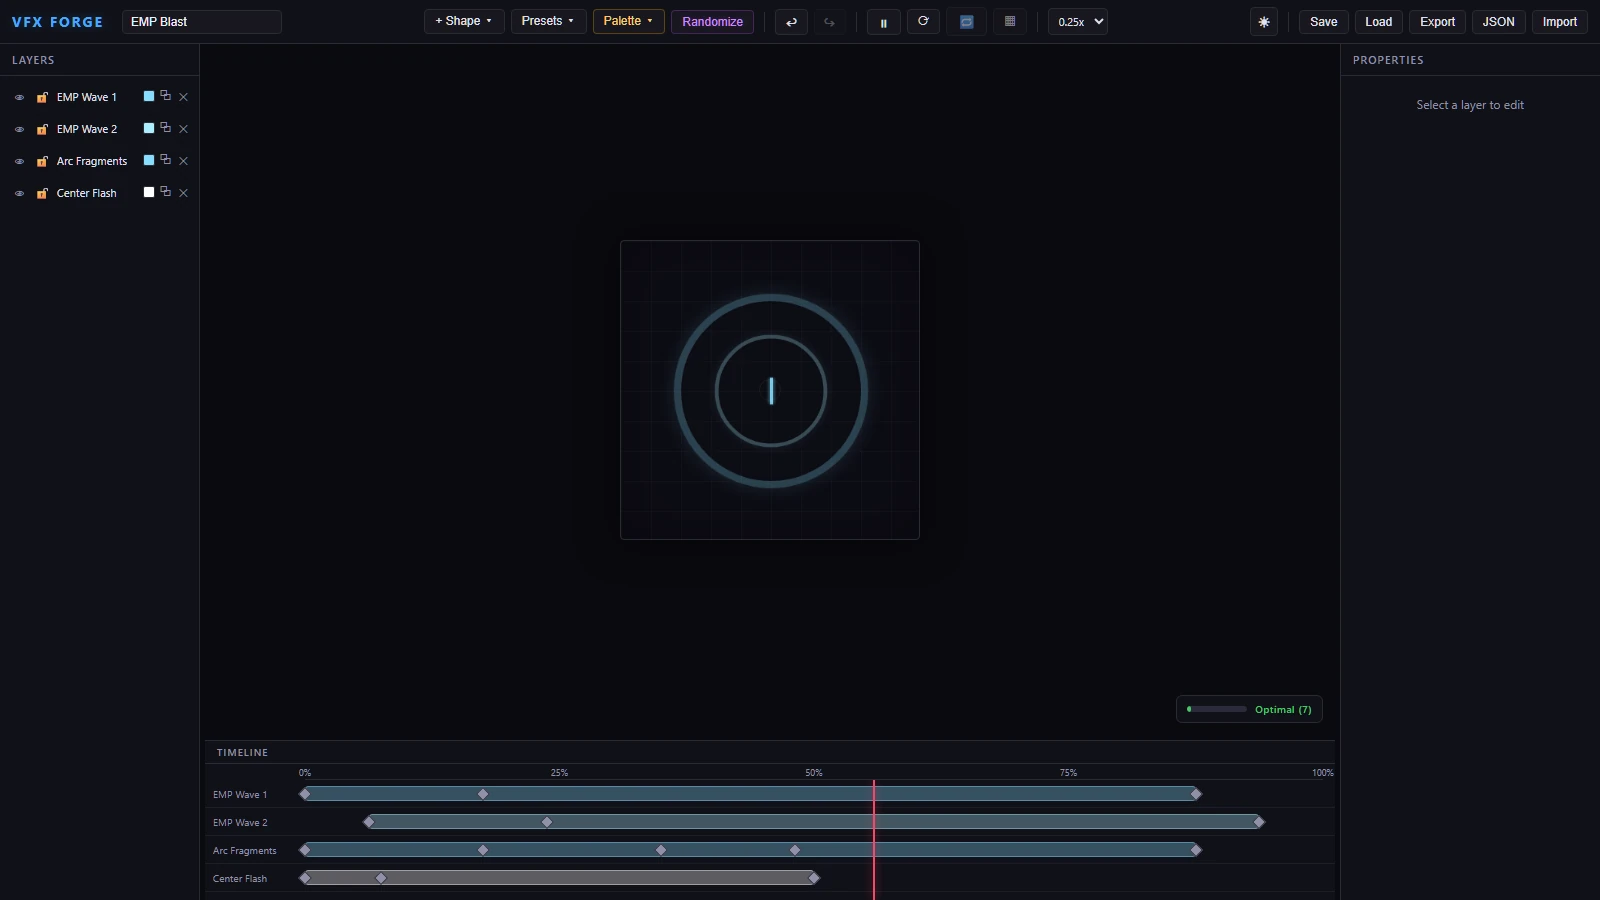This screenshot has height=900, width=1600.
Task: Click the red timeline playhead
Action: click(874, 840)
